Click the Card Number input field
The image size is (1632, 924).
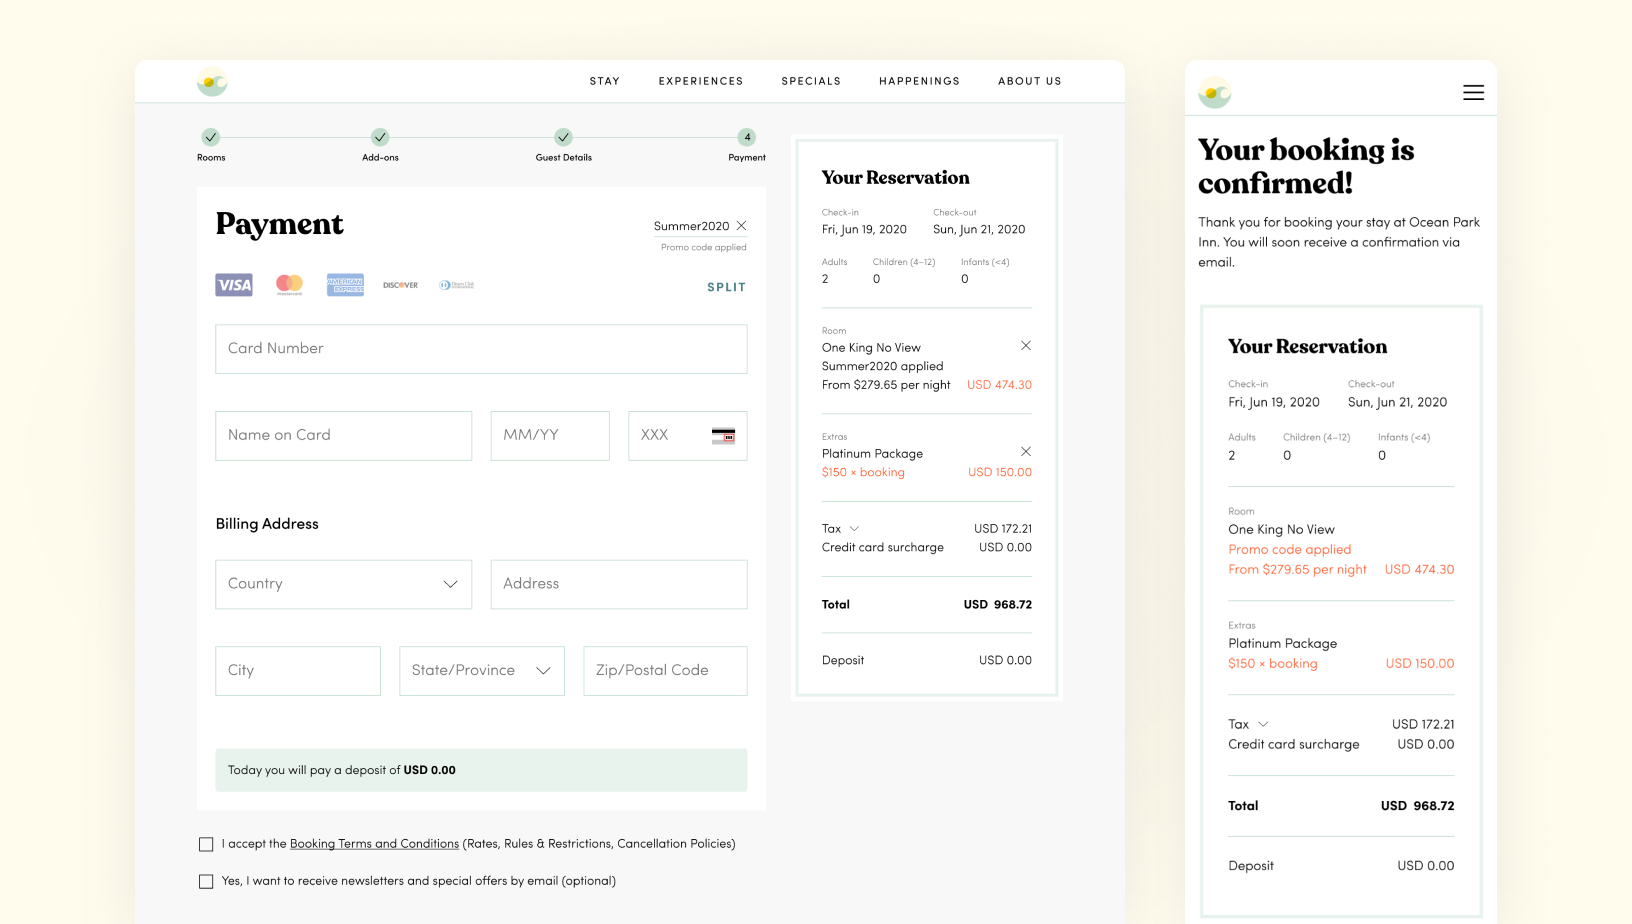tap(481, 349)
